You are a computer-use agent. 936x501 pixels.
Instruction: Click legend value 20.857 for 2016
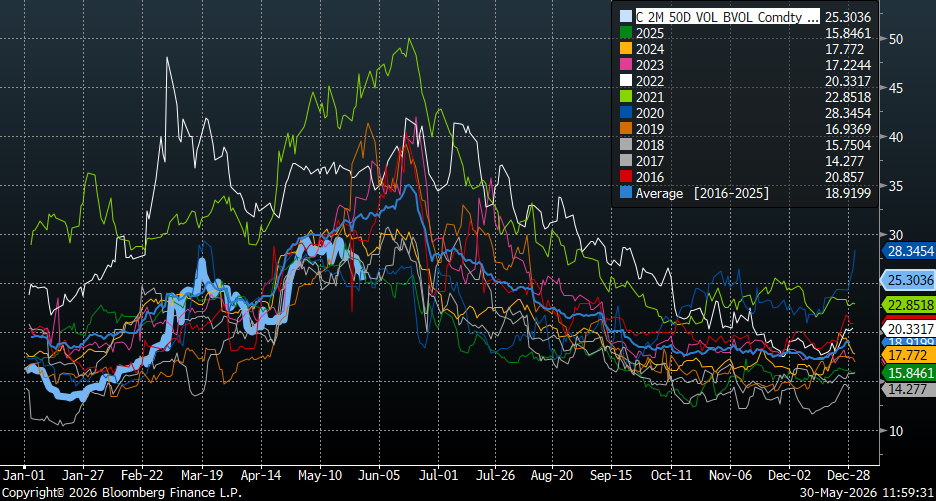(x=843, y=177)
